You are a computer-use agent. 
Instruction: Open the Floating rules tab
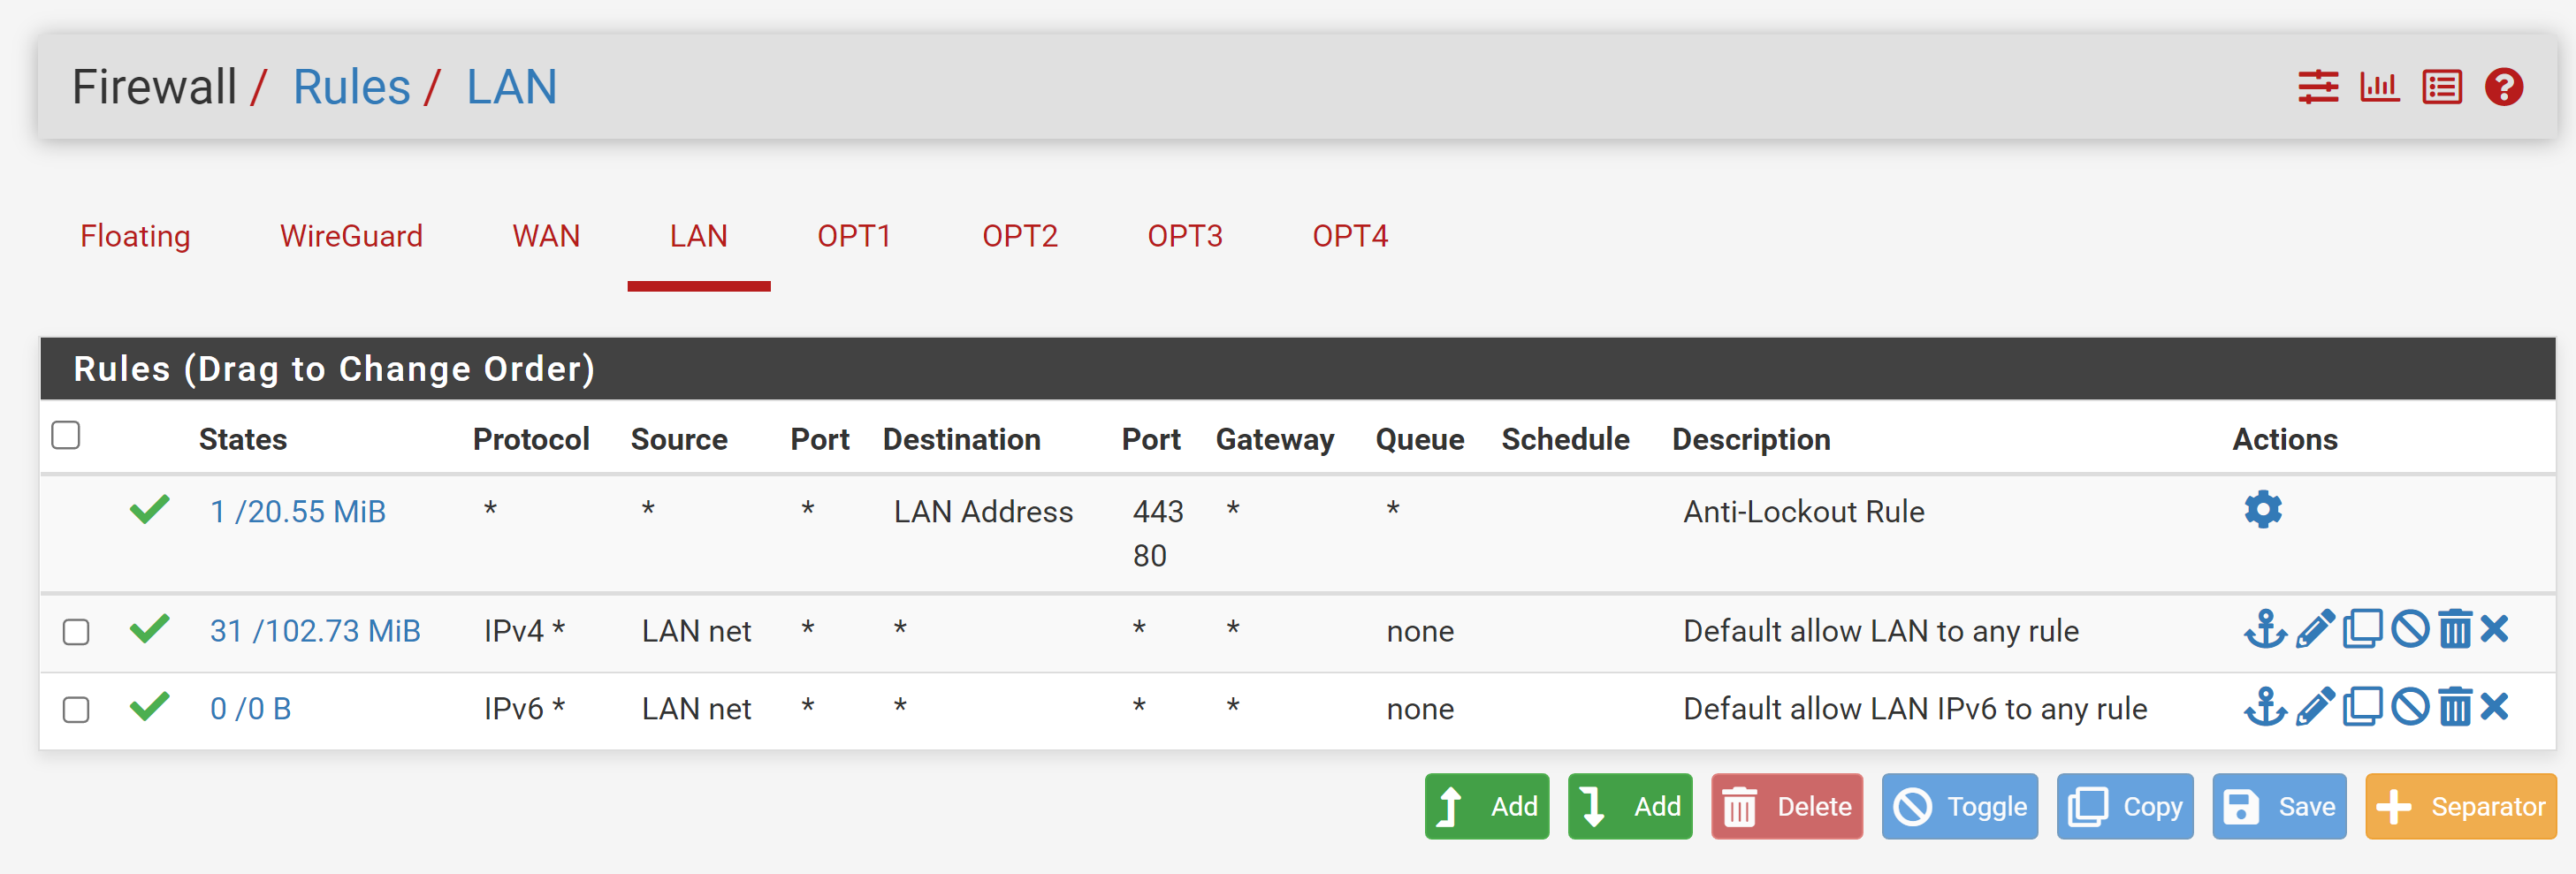[135, 236]
